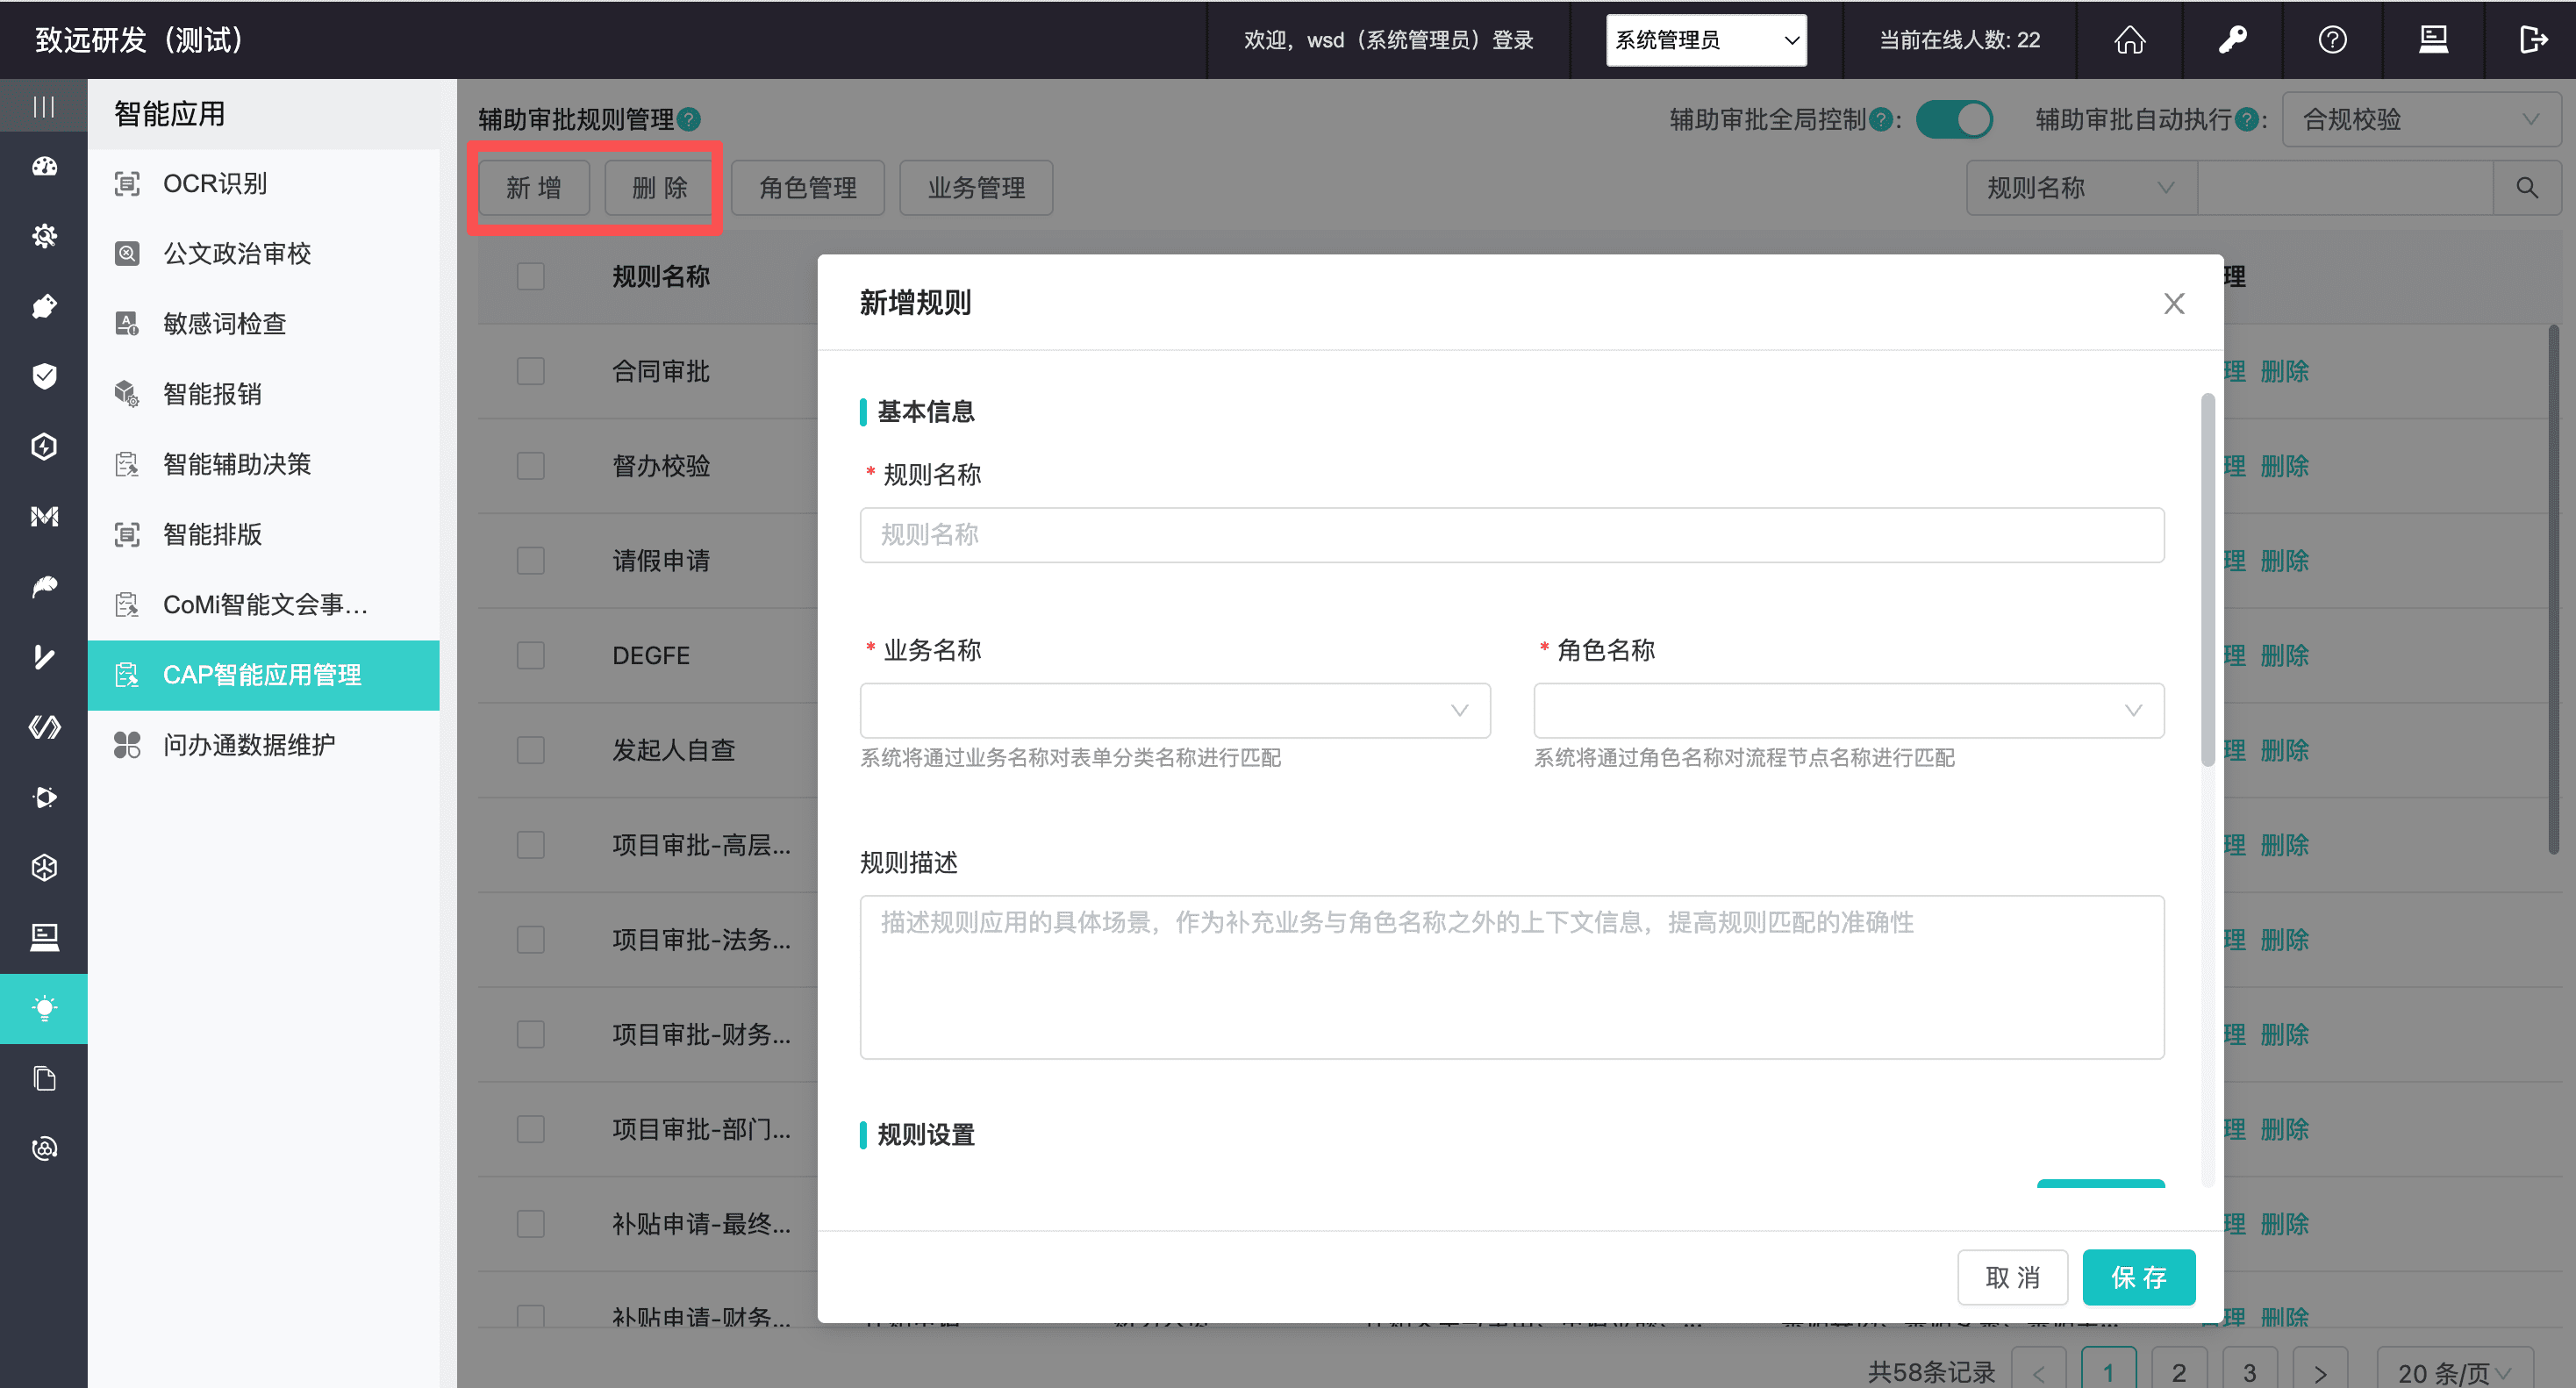Open the 规则名称 search-field dropdown

pyautogui.click(x=2082, y=188)
